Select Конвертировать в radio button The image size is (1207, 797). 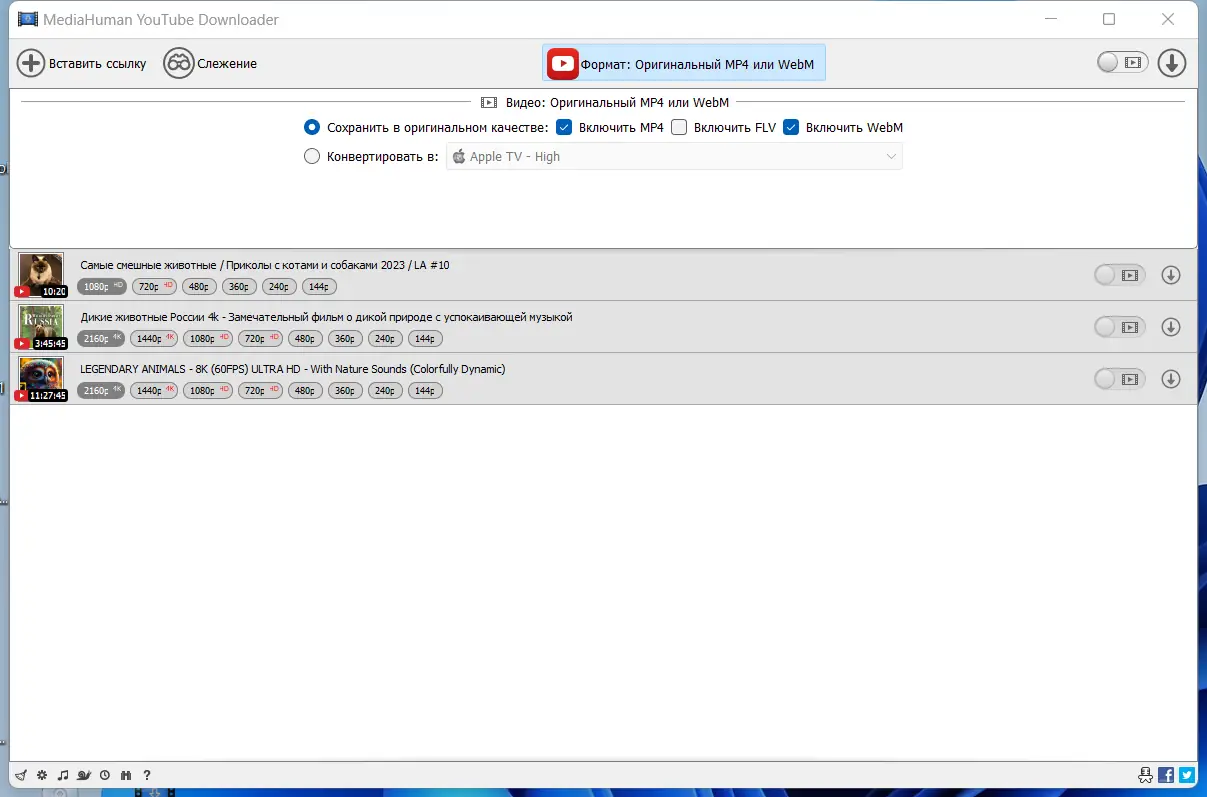[312, 156]
